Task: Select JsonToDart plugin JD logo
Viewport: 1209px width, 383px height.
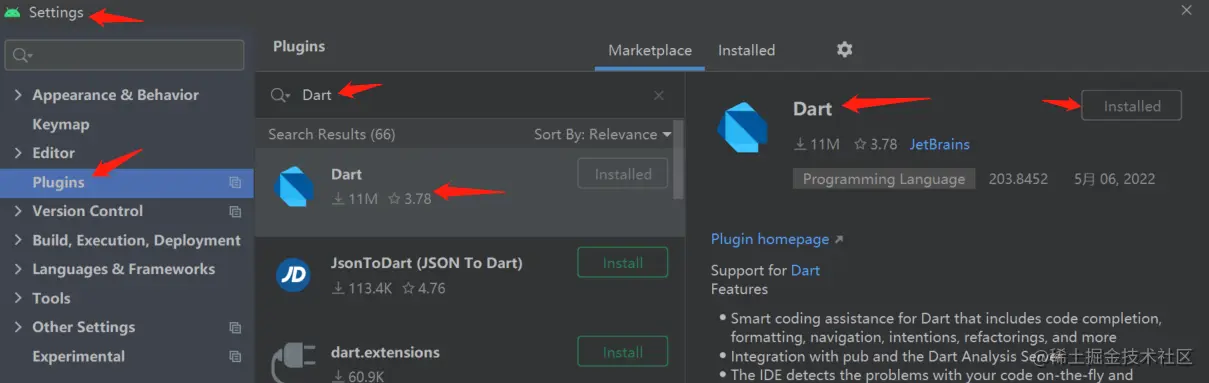Action: [x=293, y=276]
